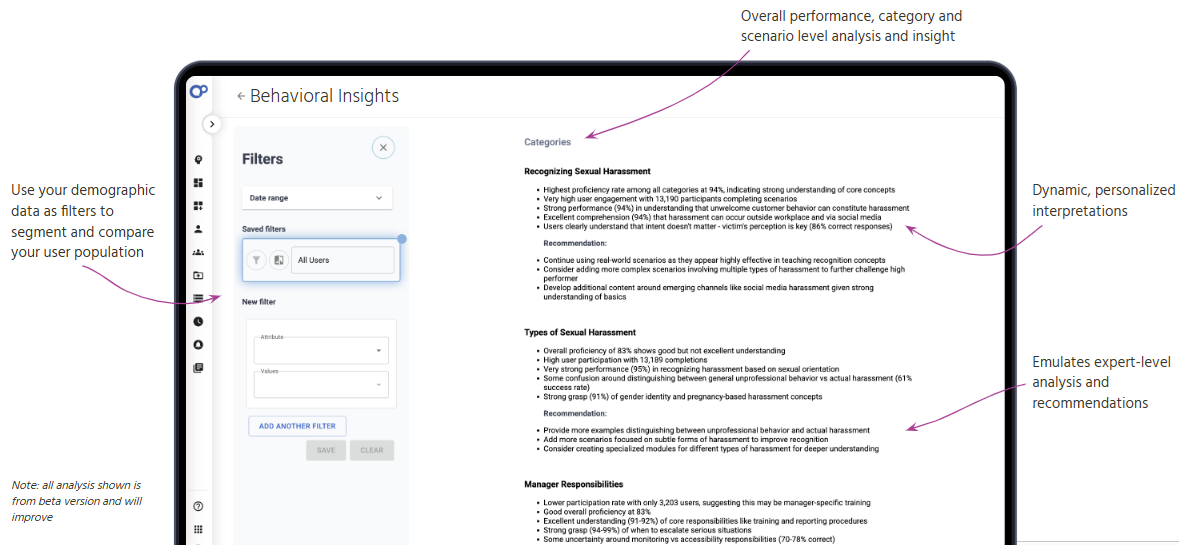The image size is (1179, 545).
Task: Click the compare icon next to All Users
Action: (x=278, y=260)
